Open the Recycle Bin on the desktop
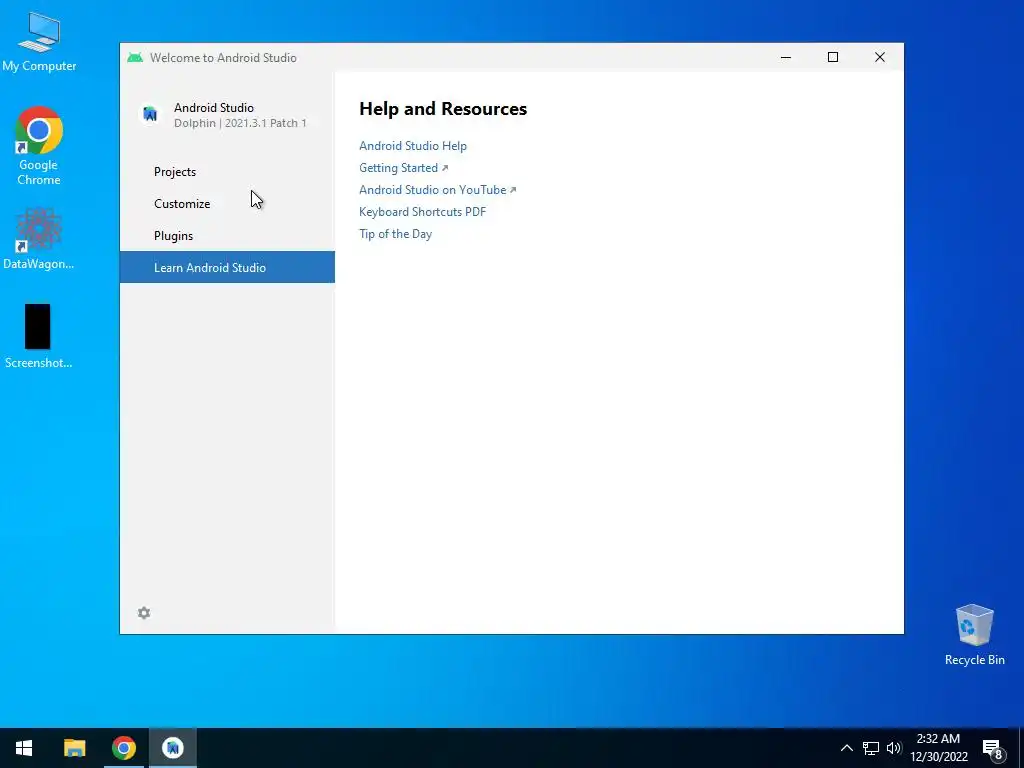This screenshot has width=1024, height=768. (974, 635)
